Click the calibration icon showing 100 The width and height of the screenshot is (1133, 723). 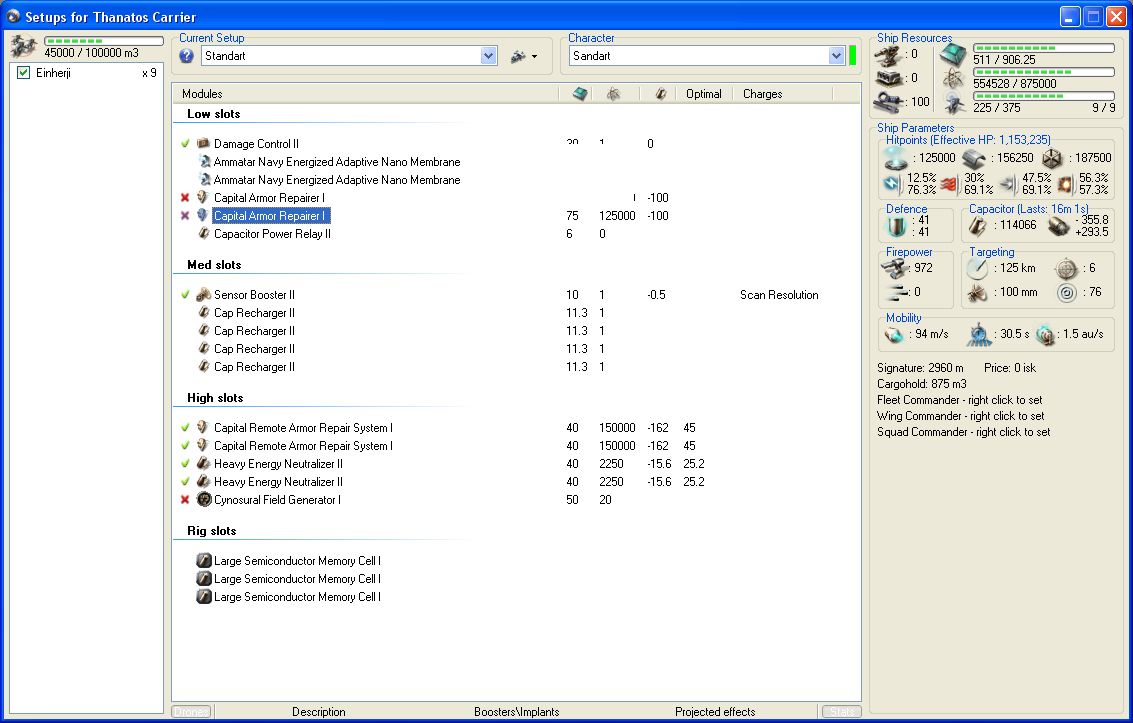click(x=888, y=102)
